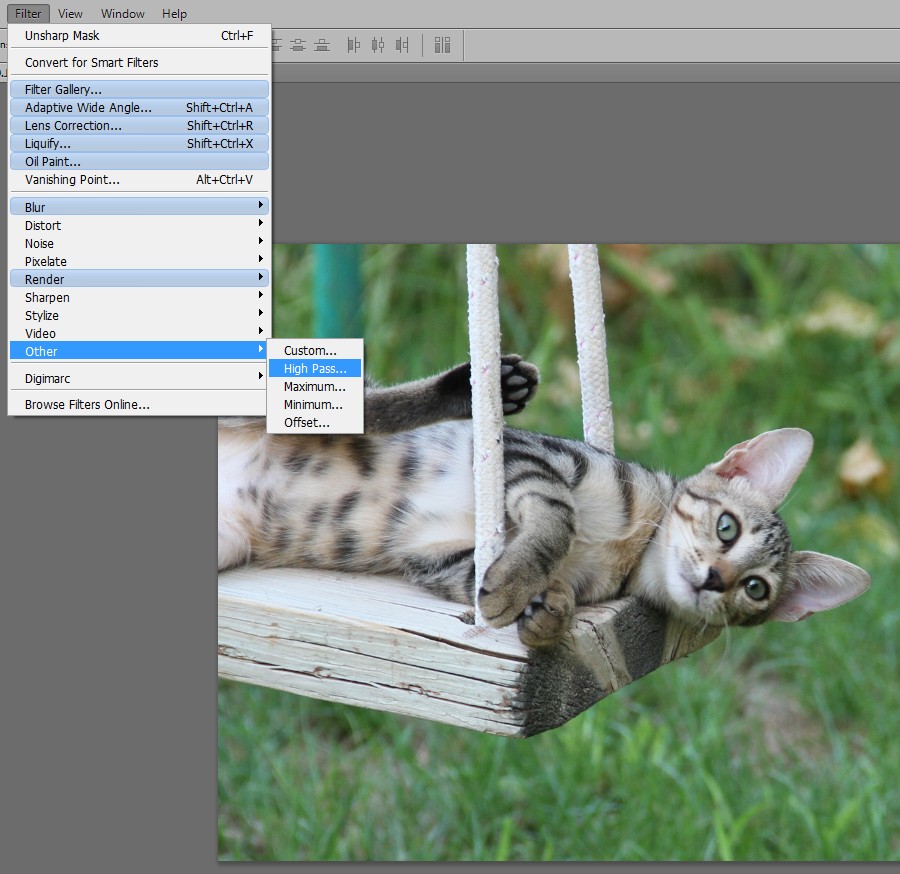Click the Distribute Horizontal Centers icon
Screen dimensions: 900x874
pyautogui.click(x=377, y=45)
